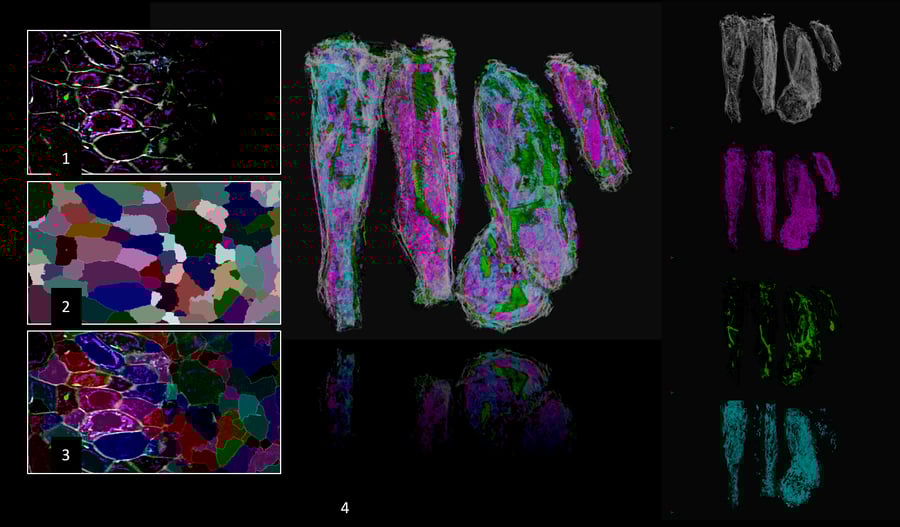
Task: Open panel 3 segmentation overlay image
Action: click(154, 402)
